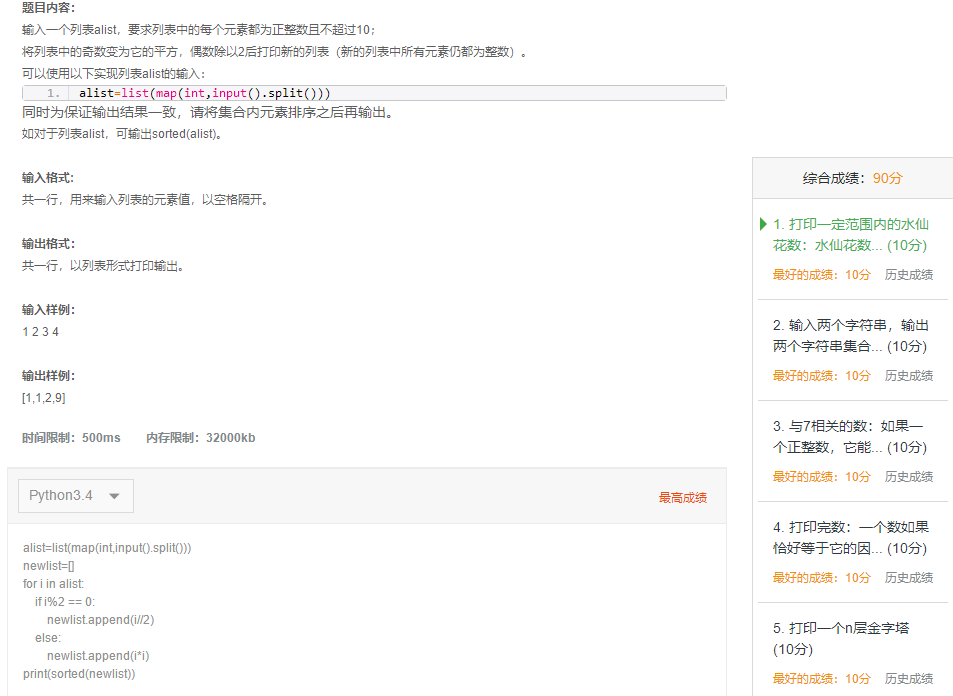Screen dimensions: 953x696
Task: View 历史成绩 for the n层金字塔 problem
Action: click(908, 678)
